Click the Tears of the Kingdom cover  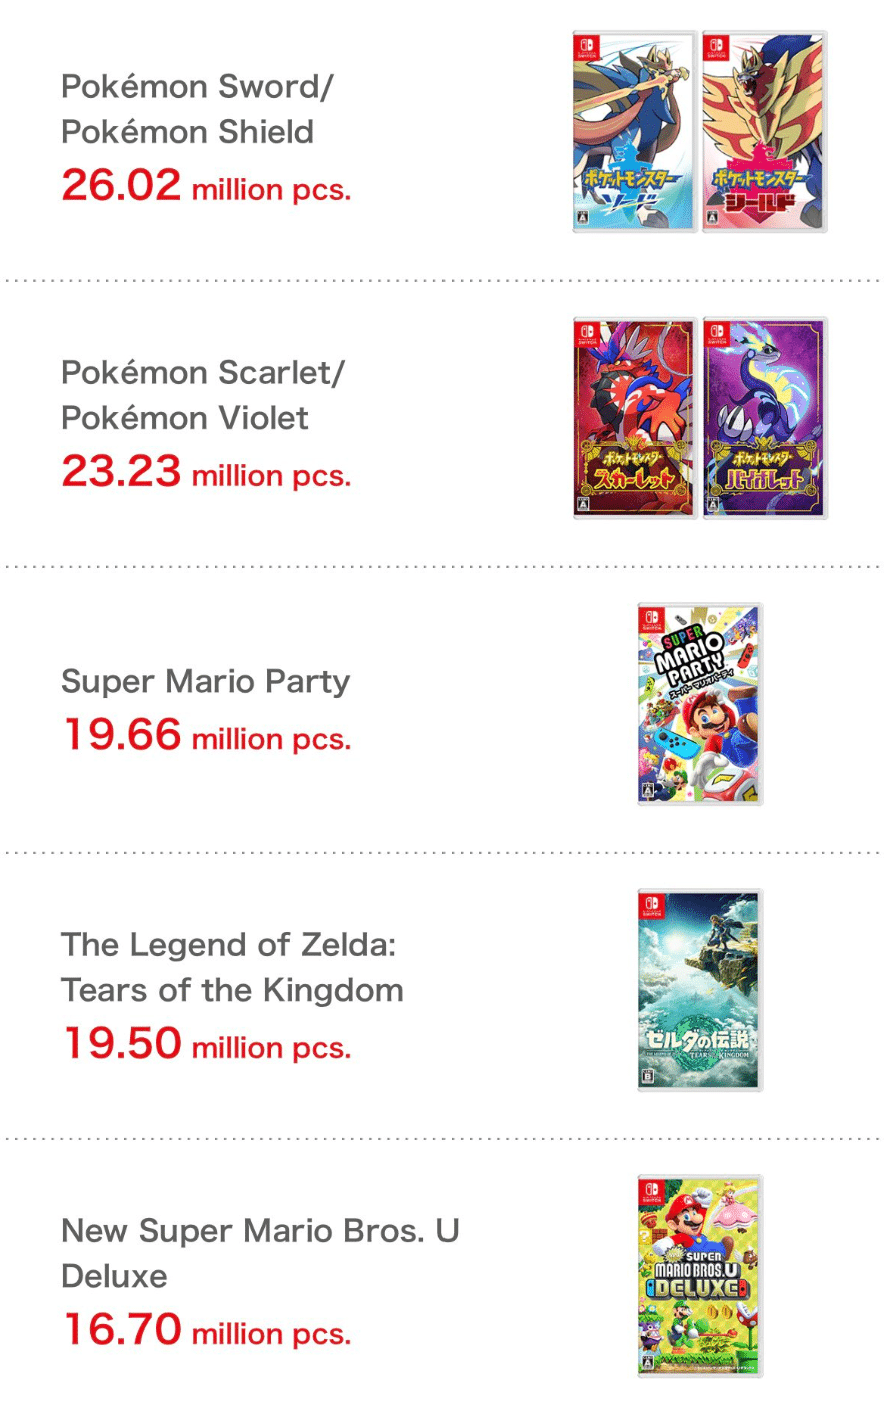(x=699, y=990)
